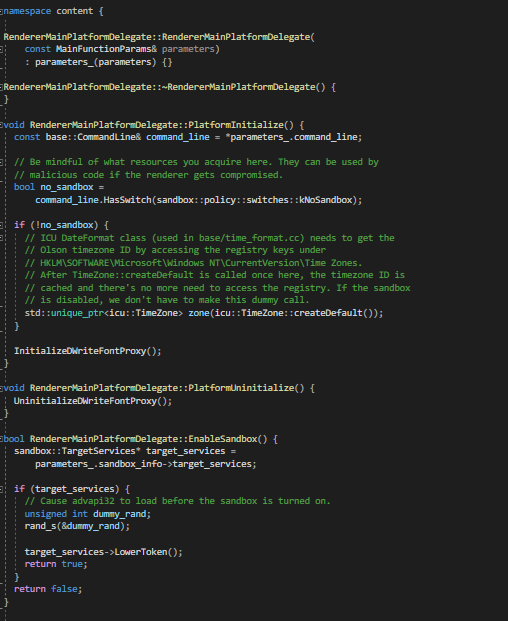The width and height of the screenshot is (508, 621).
Task: Collapse fold marker beside PlatformUninitialize function
Action: point(1,388)
